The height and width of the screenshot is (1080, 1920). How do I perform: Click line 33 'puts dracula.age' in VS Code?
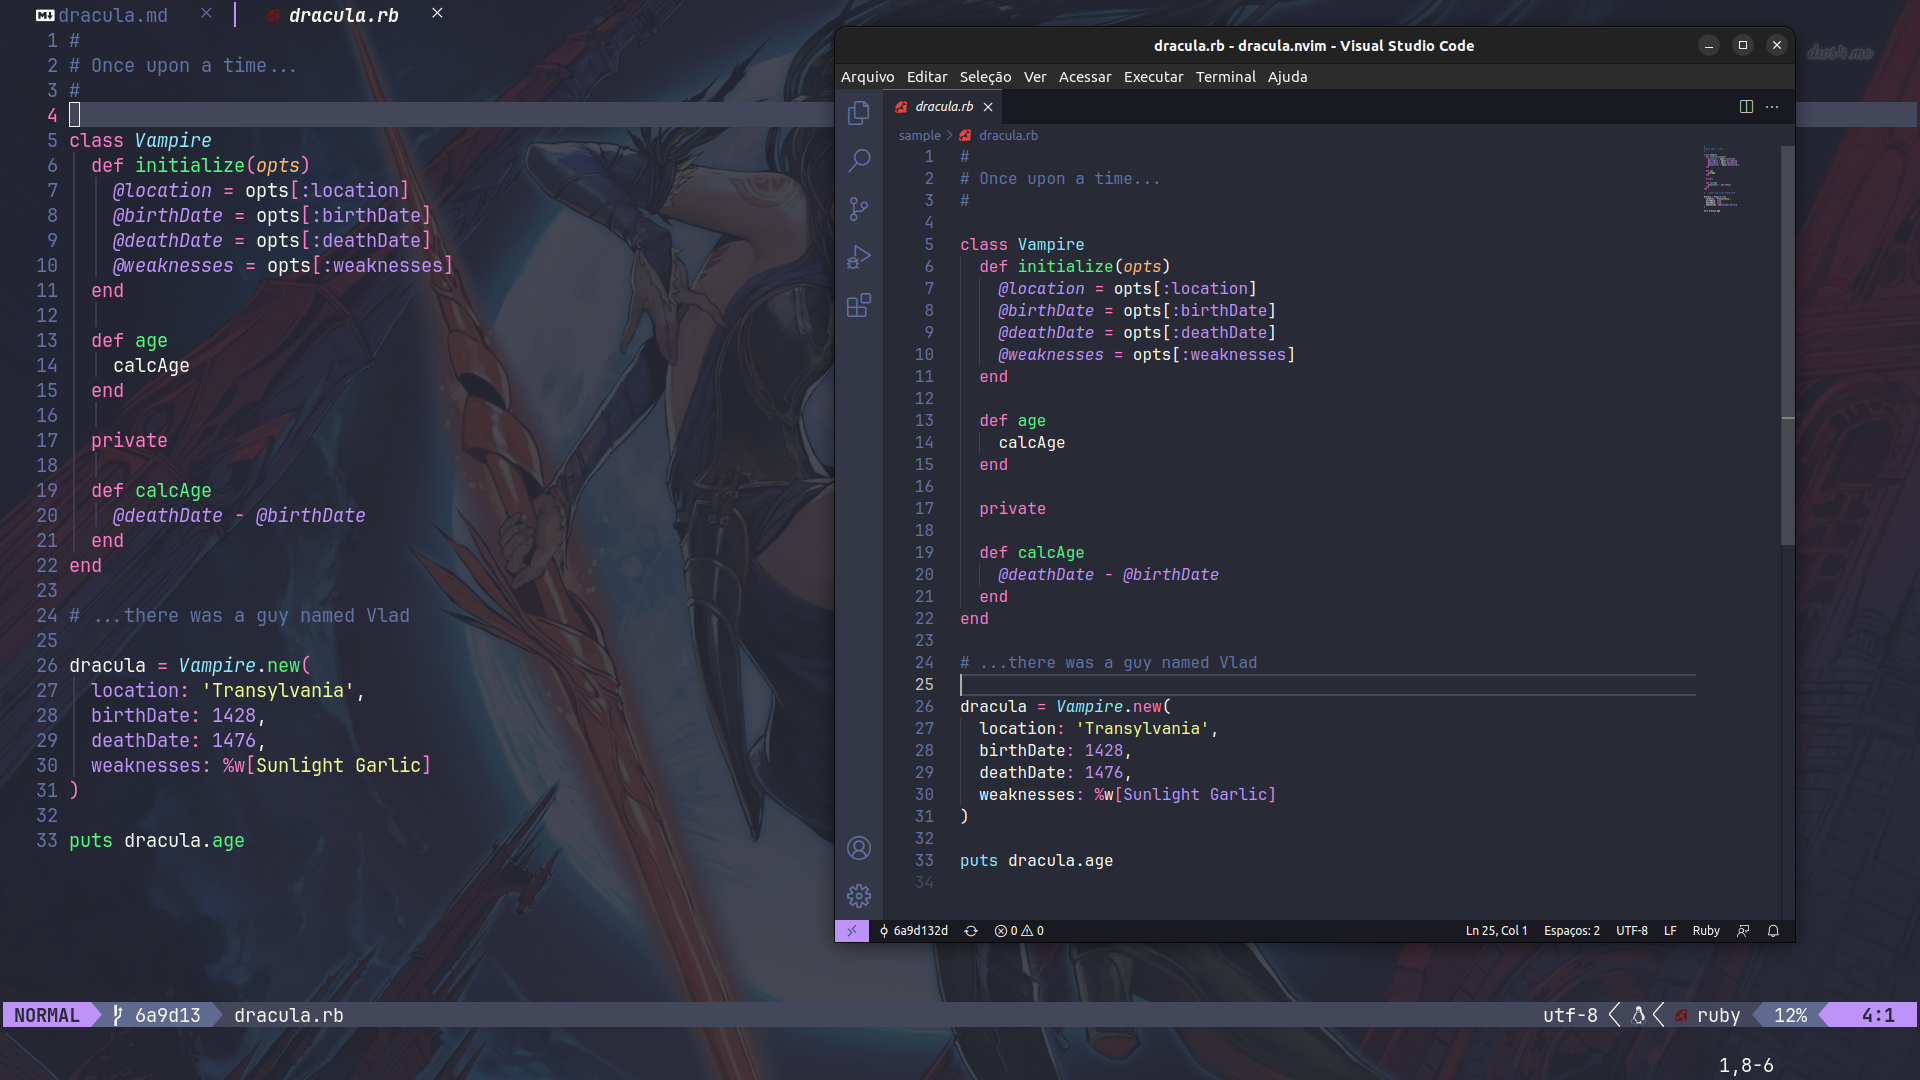point(1036,861)
